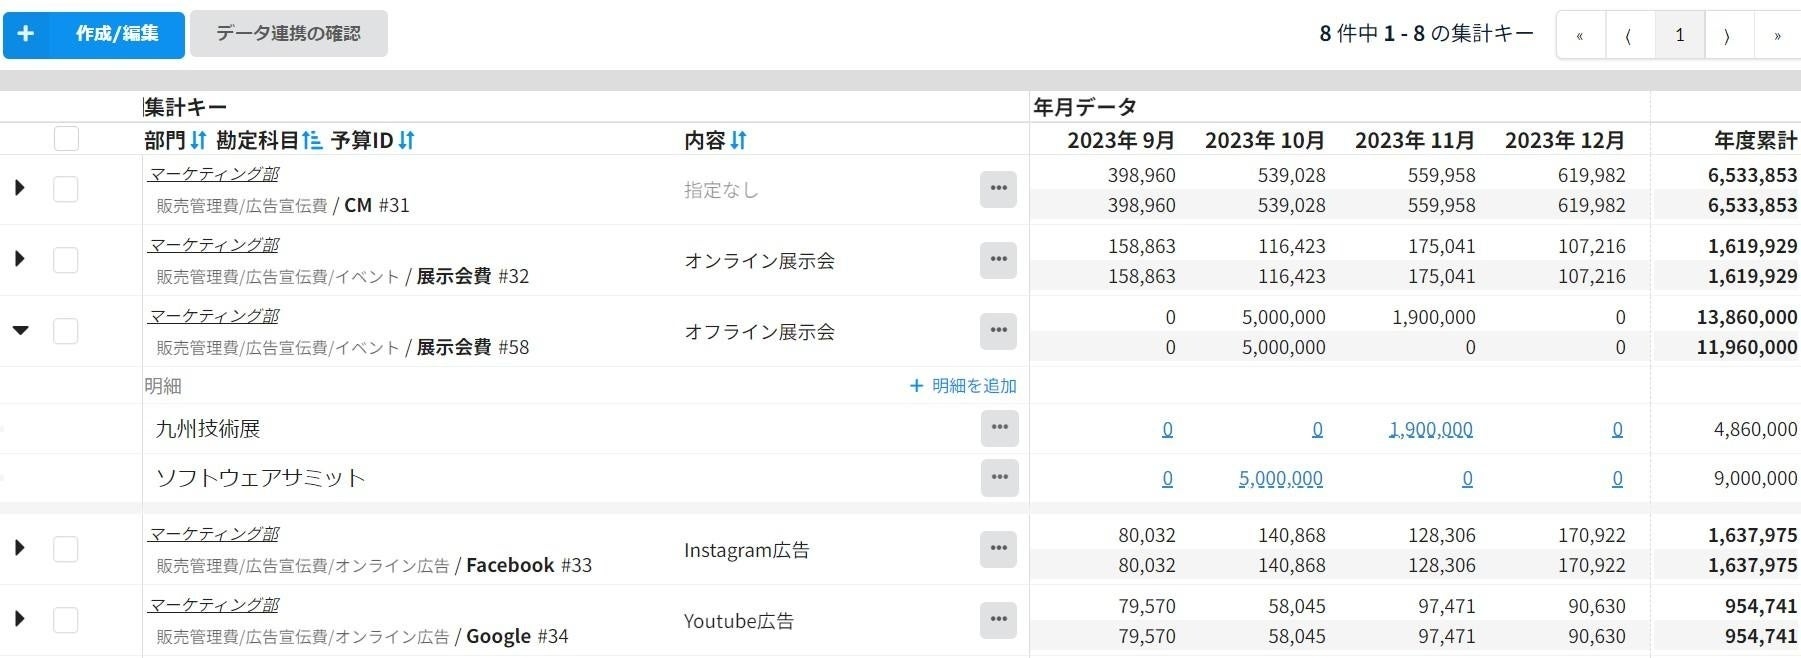Click 明細を追加 link

pos(963,386)
